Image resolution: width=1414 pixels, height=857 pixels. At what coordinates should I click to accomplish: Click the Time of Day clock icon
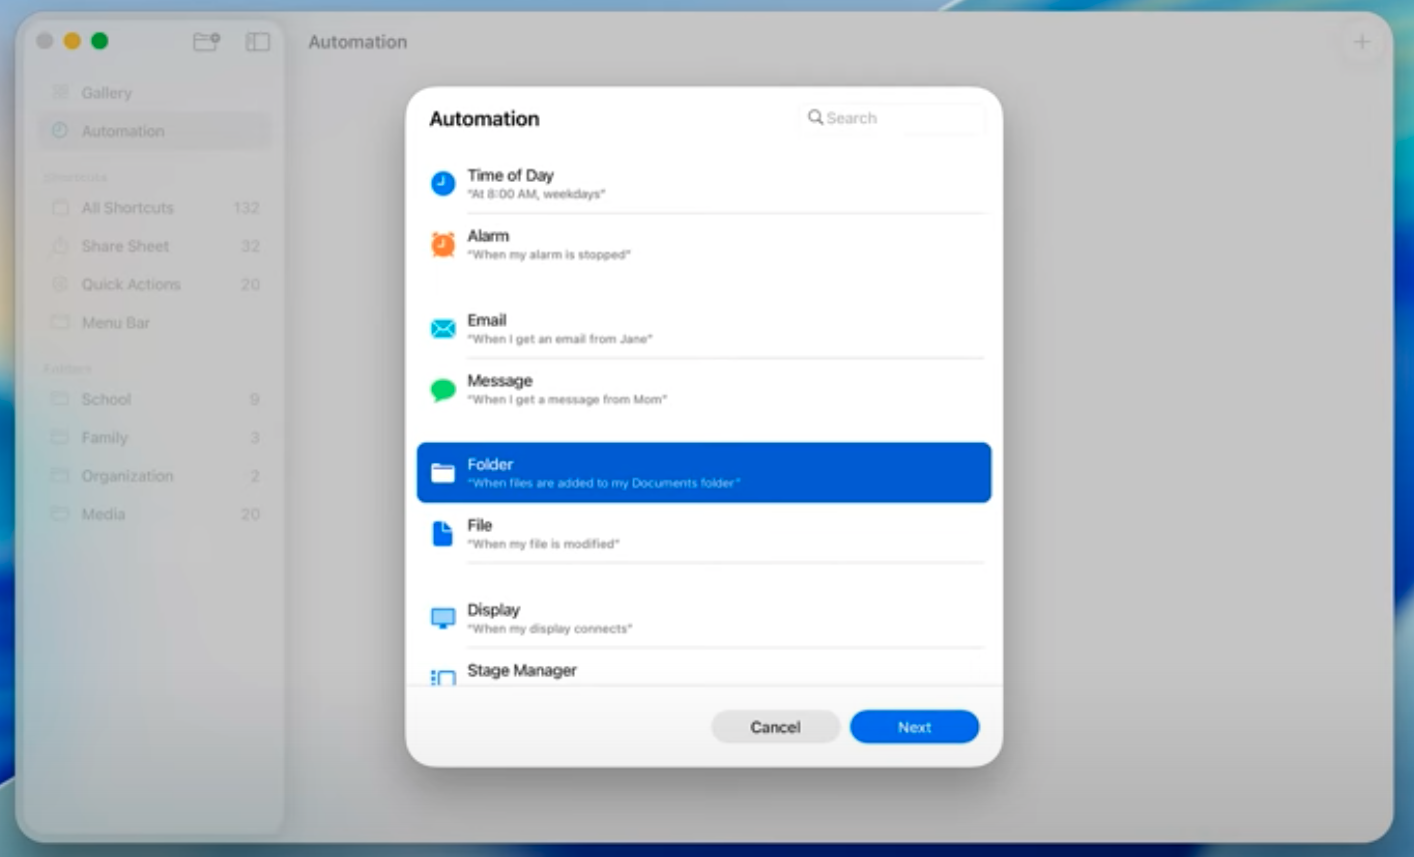click(443, 183)
